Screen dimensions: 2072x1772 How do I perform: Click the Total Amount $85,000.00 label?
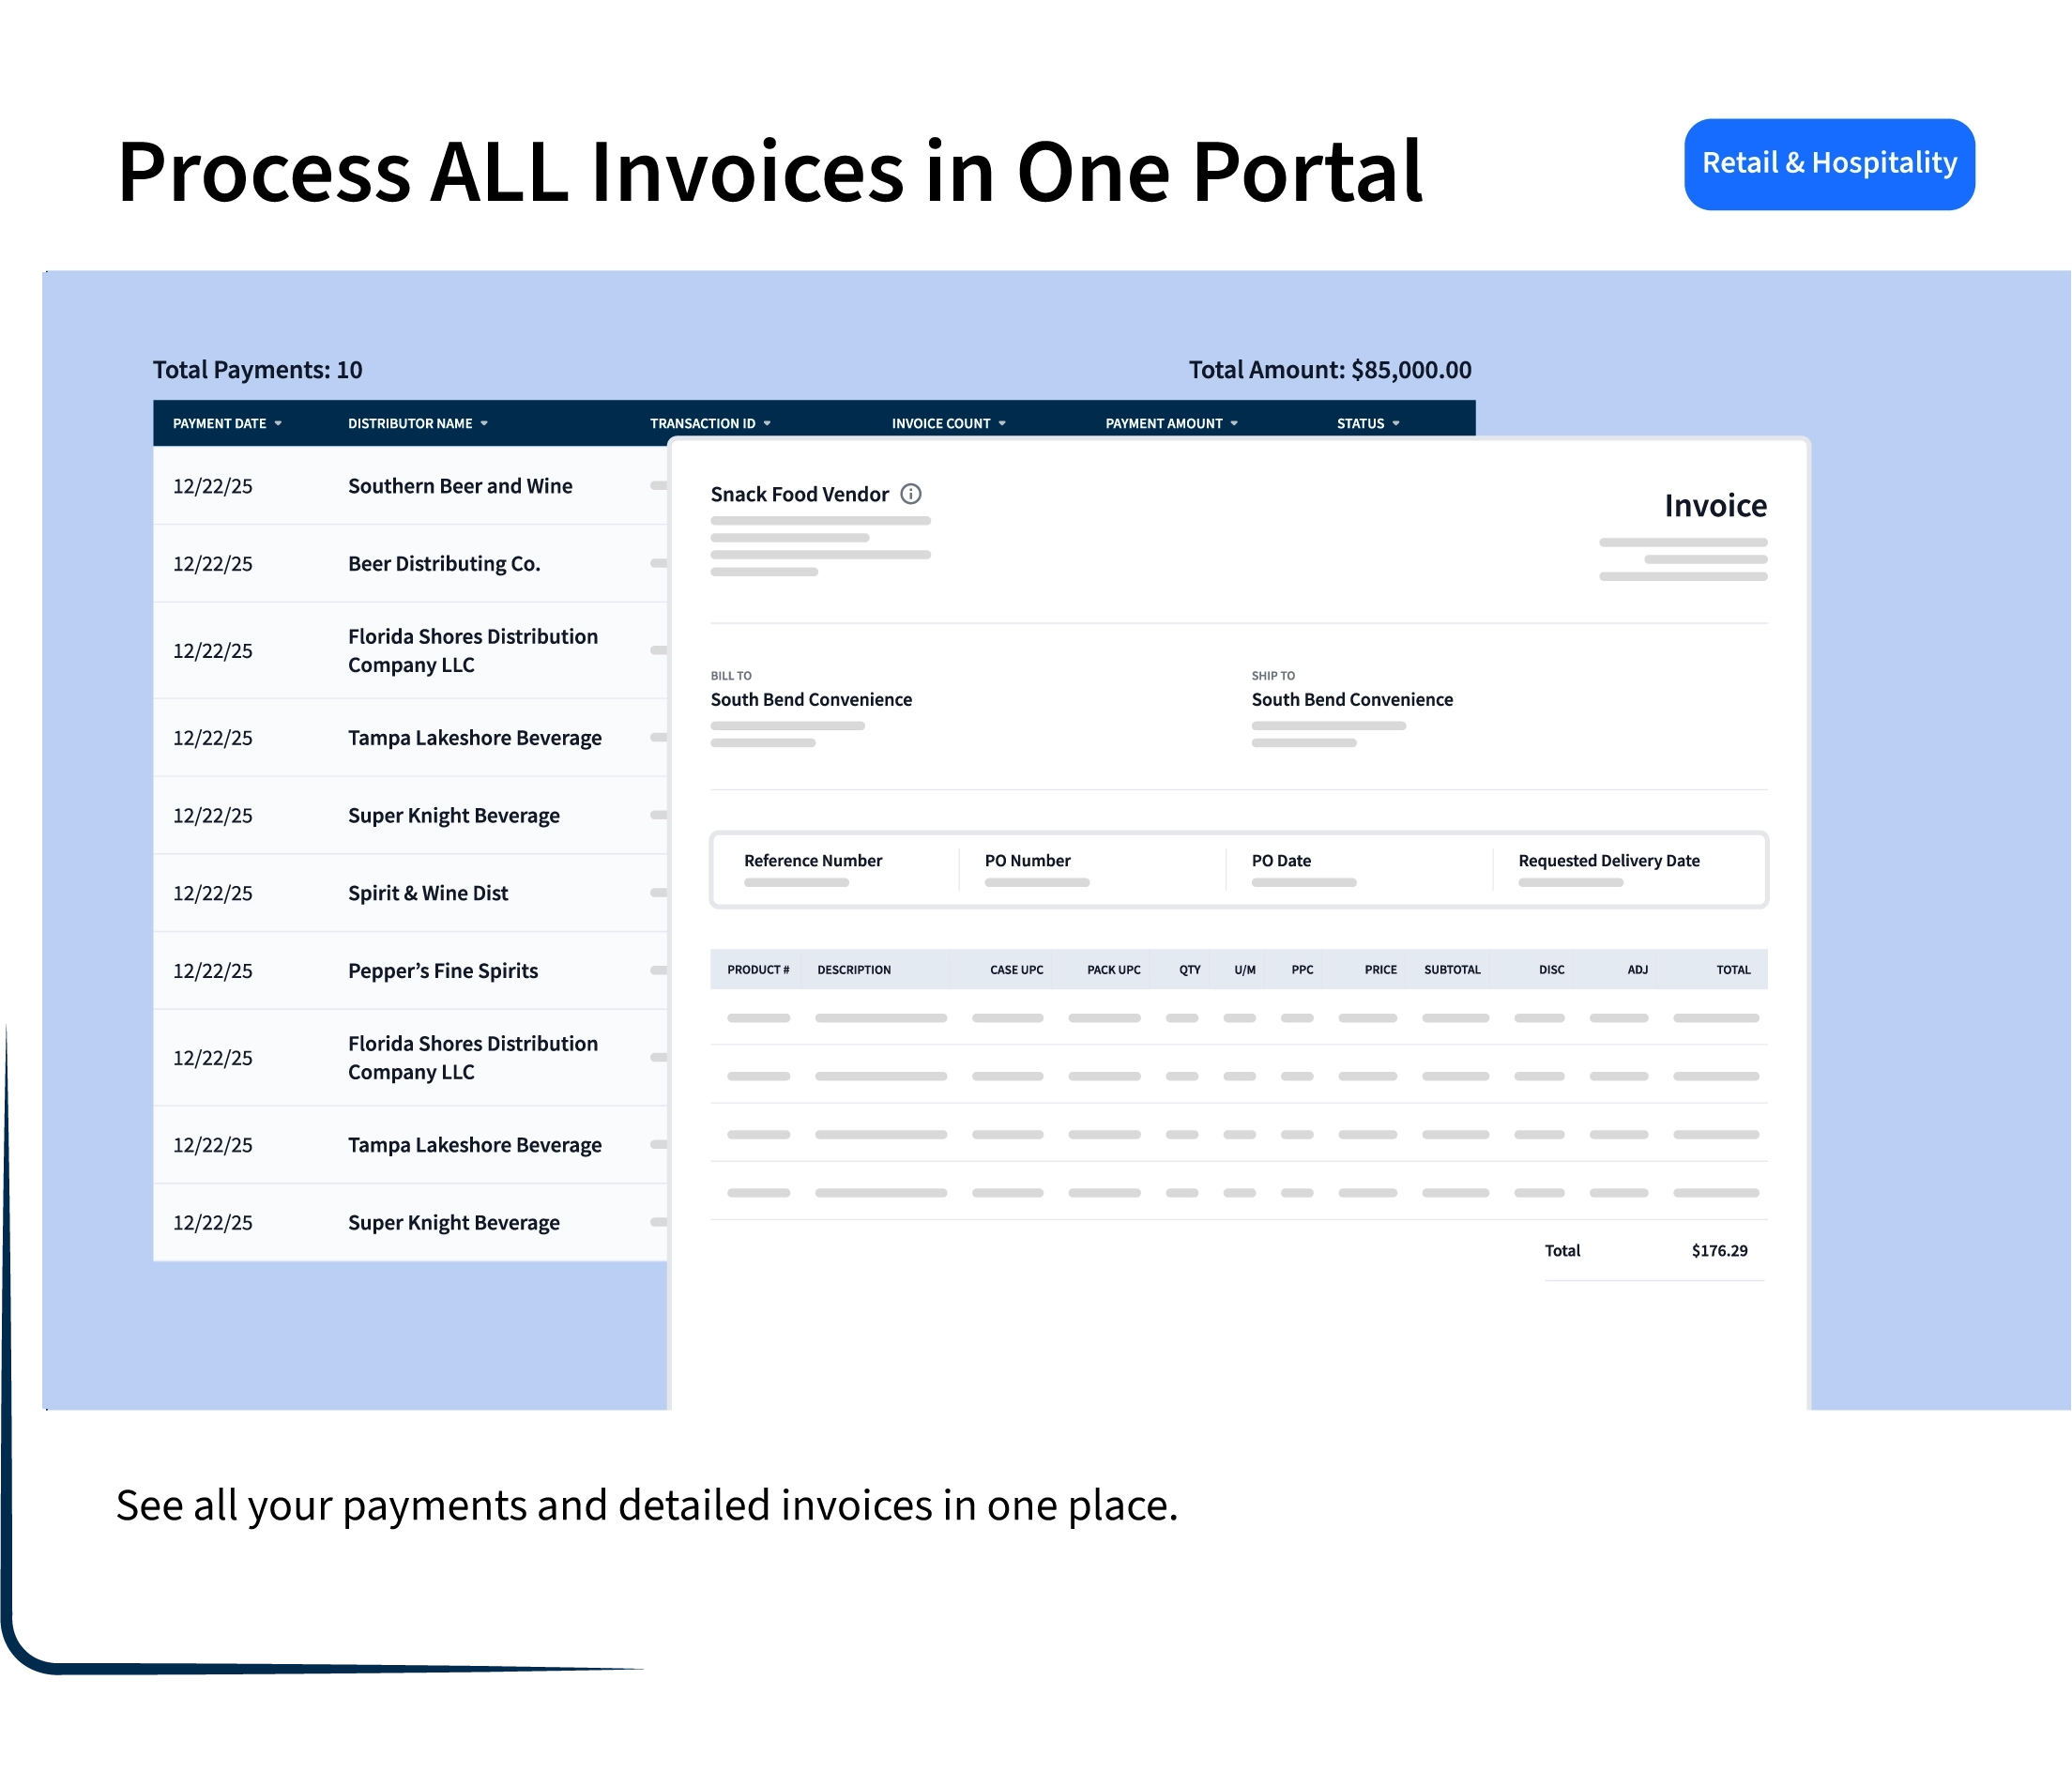pos(1329,370)
